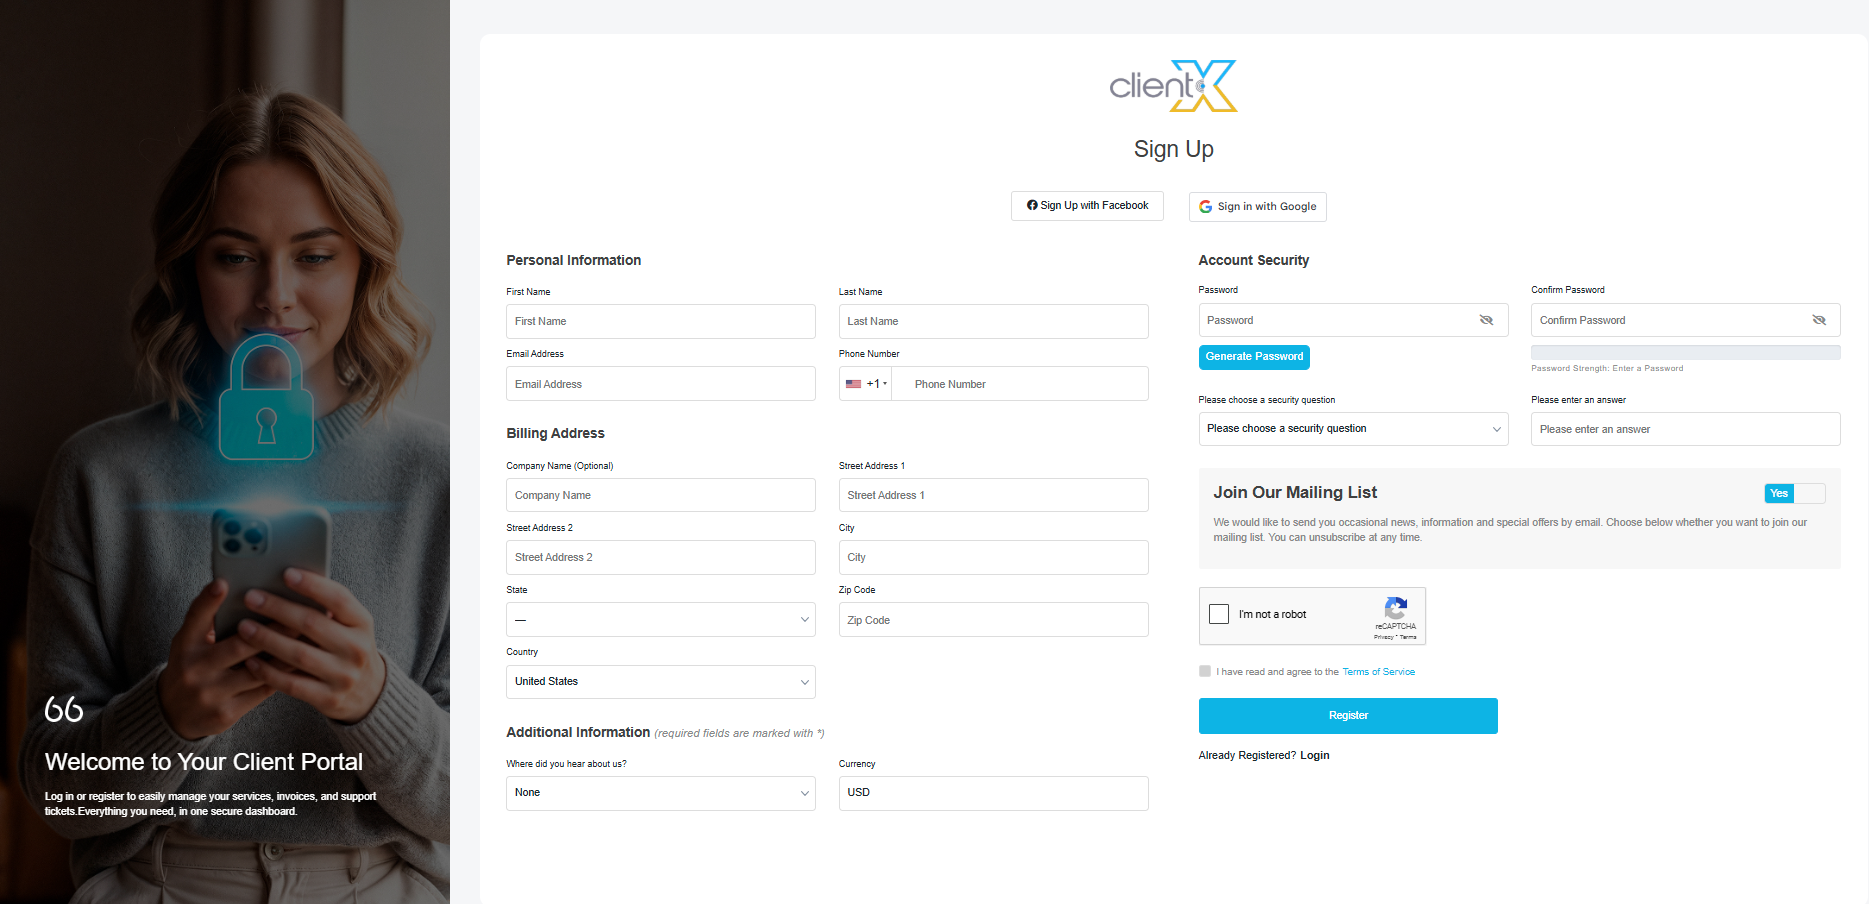The image size is (1869, 904).
Task: Click the ClientX logo
Action: 1173,86
